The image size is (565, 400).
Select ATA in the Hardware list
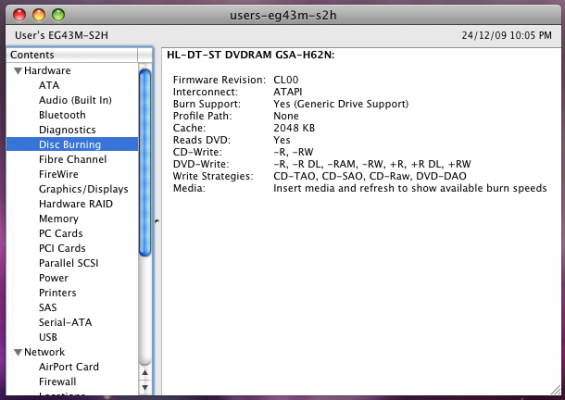click(x=49, y=85)
